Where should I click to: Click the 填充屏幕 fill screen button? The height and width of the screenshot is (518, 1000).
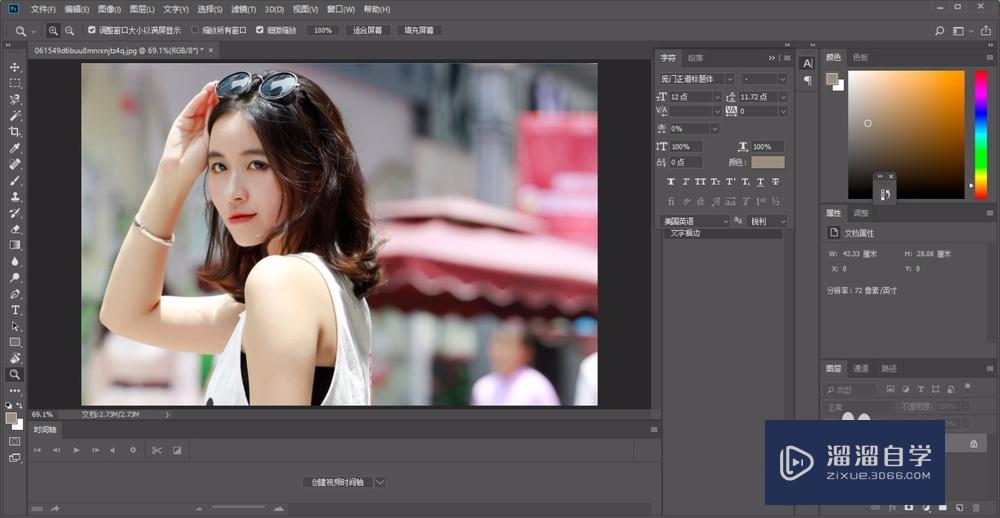419,31
